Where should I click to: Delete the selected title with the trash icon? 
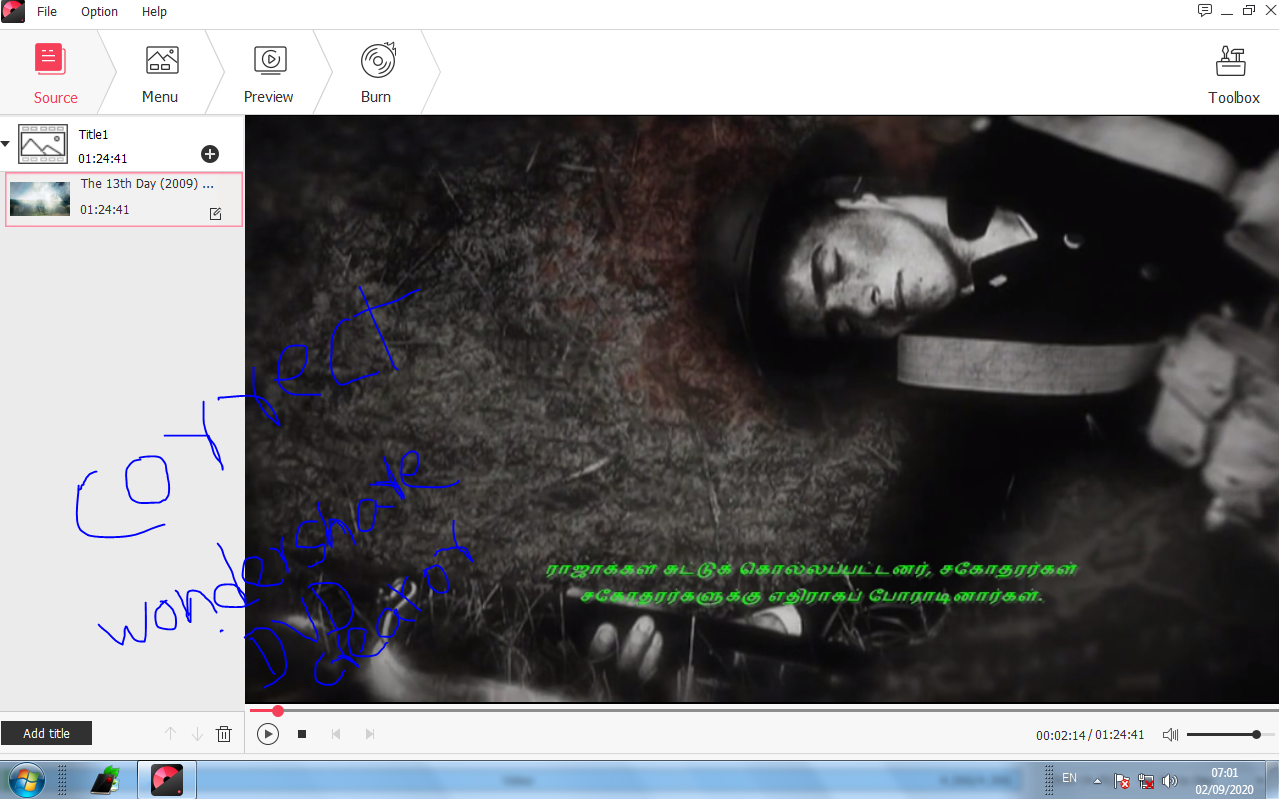224,734
